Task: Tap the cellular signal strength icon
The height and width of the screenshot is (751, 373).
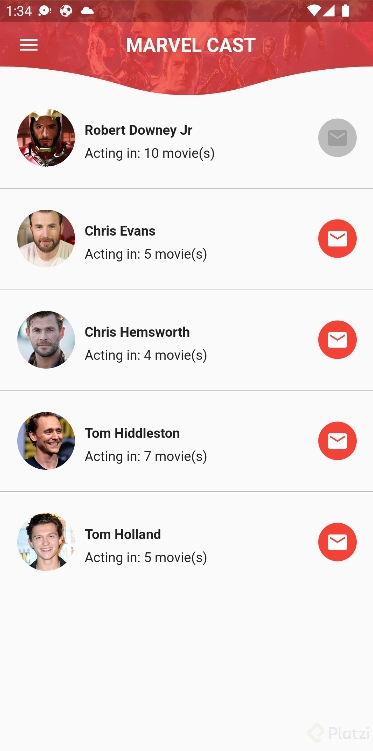Action: (329, 11)
